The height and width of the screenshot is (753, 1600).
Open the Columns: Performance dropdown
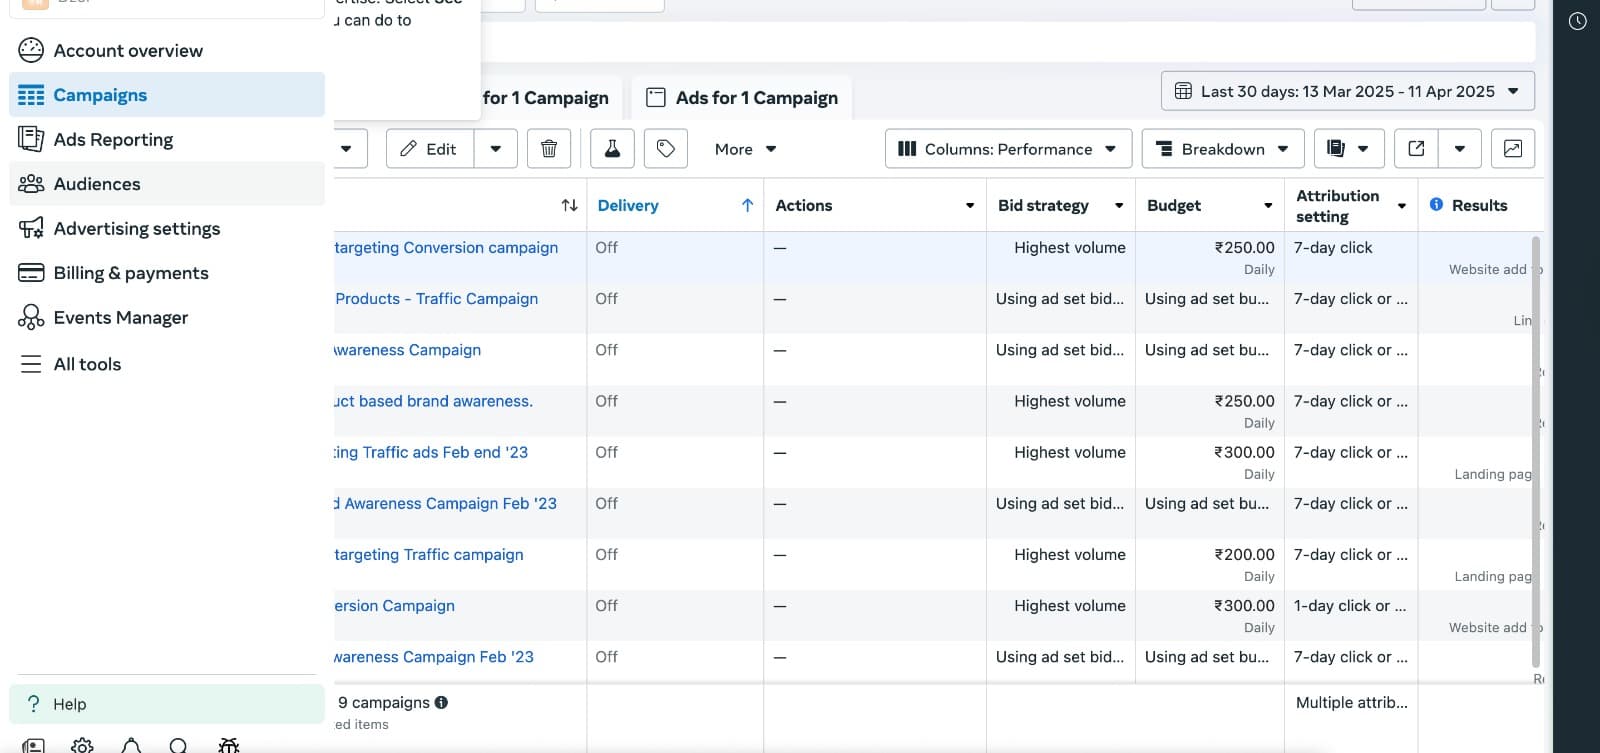tap(1008, 149)
